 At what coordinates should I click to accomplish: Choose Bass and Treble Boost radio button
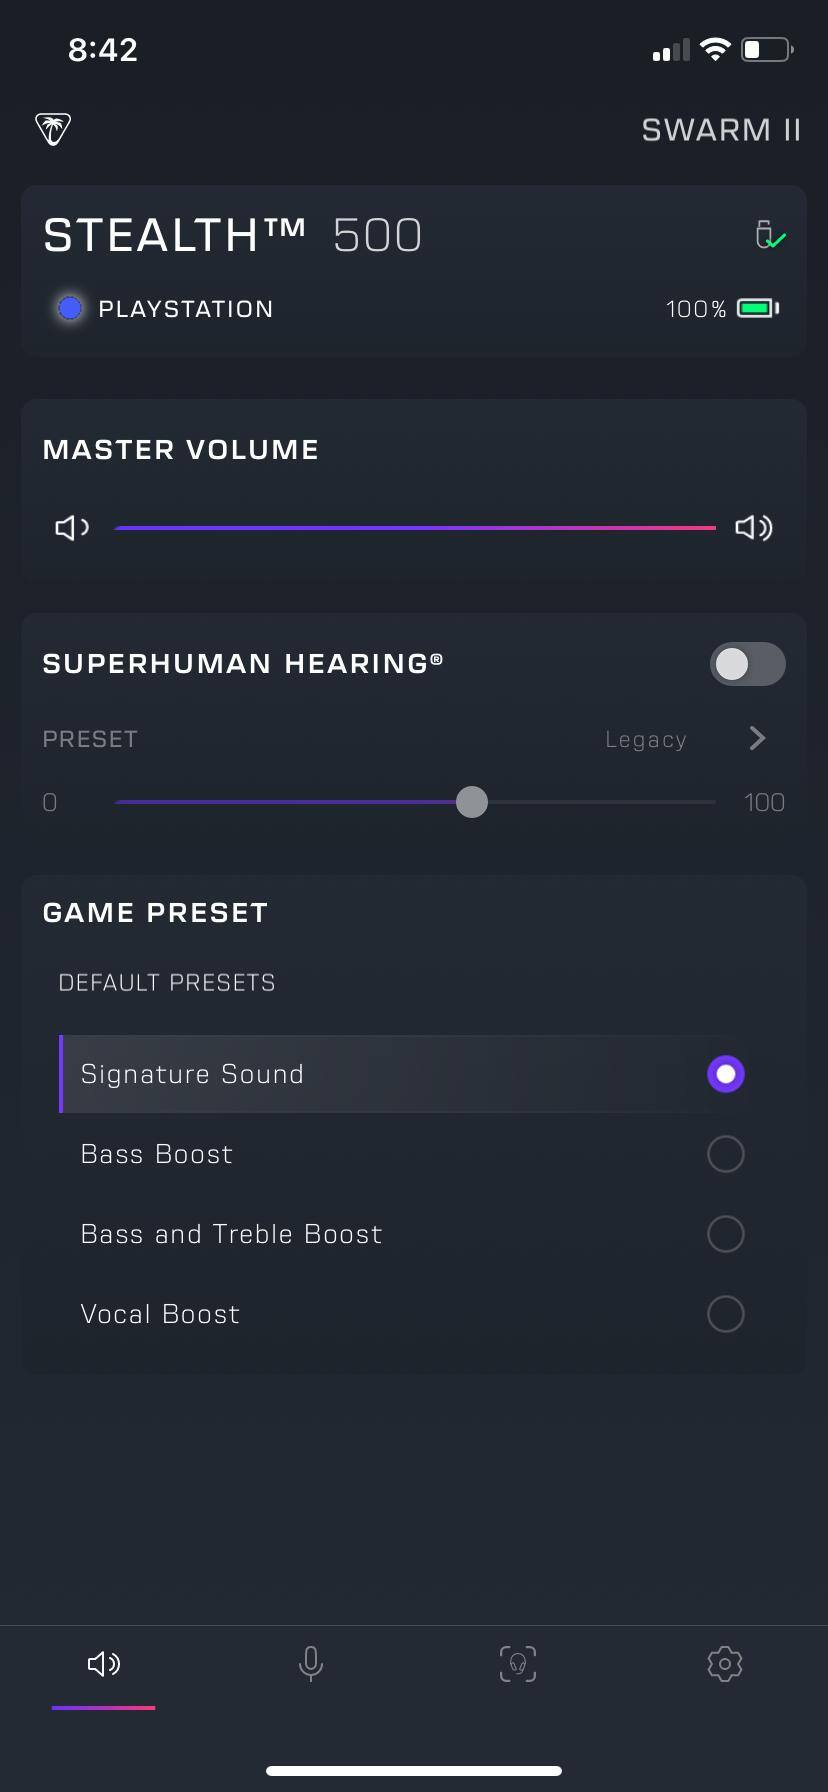click(x=725, y=1234)
